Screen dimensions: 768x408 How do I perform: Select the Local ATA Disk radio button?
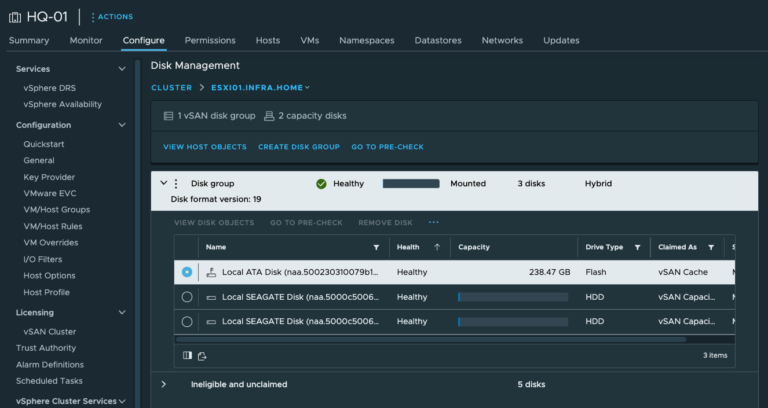187,272
